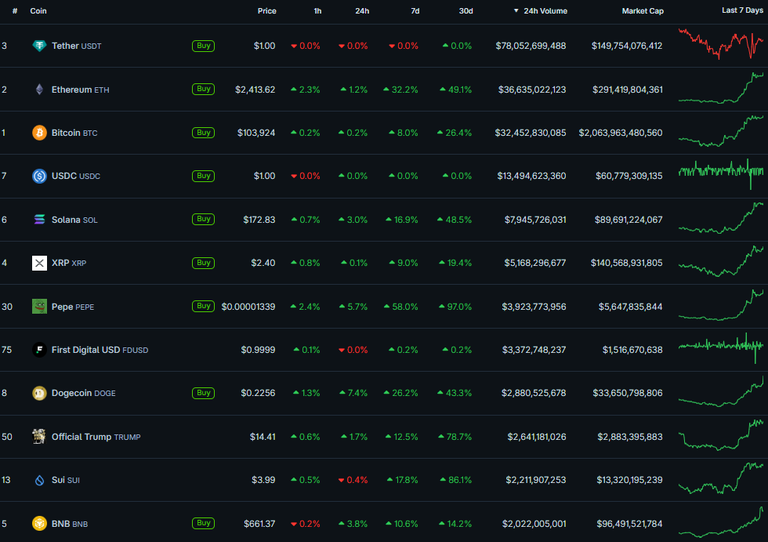Click Pepe's 7-day sparkline chart
This screenshot has width=768, height=542.
point(720,305)
